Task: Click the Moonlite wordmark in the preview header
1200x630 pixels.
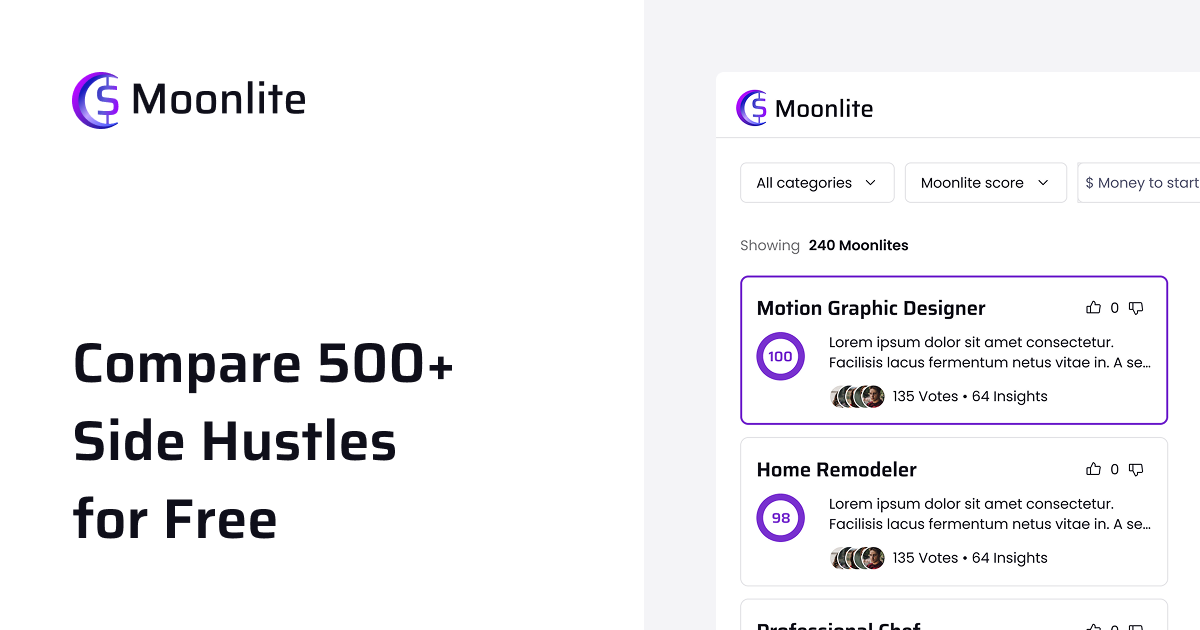Action: pos(825,107)
